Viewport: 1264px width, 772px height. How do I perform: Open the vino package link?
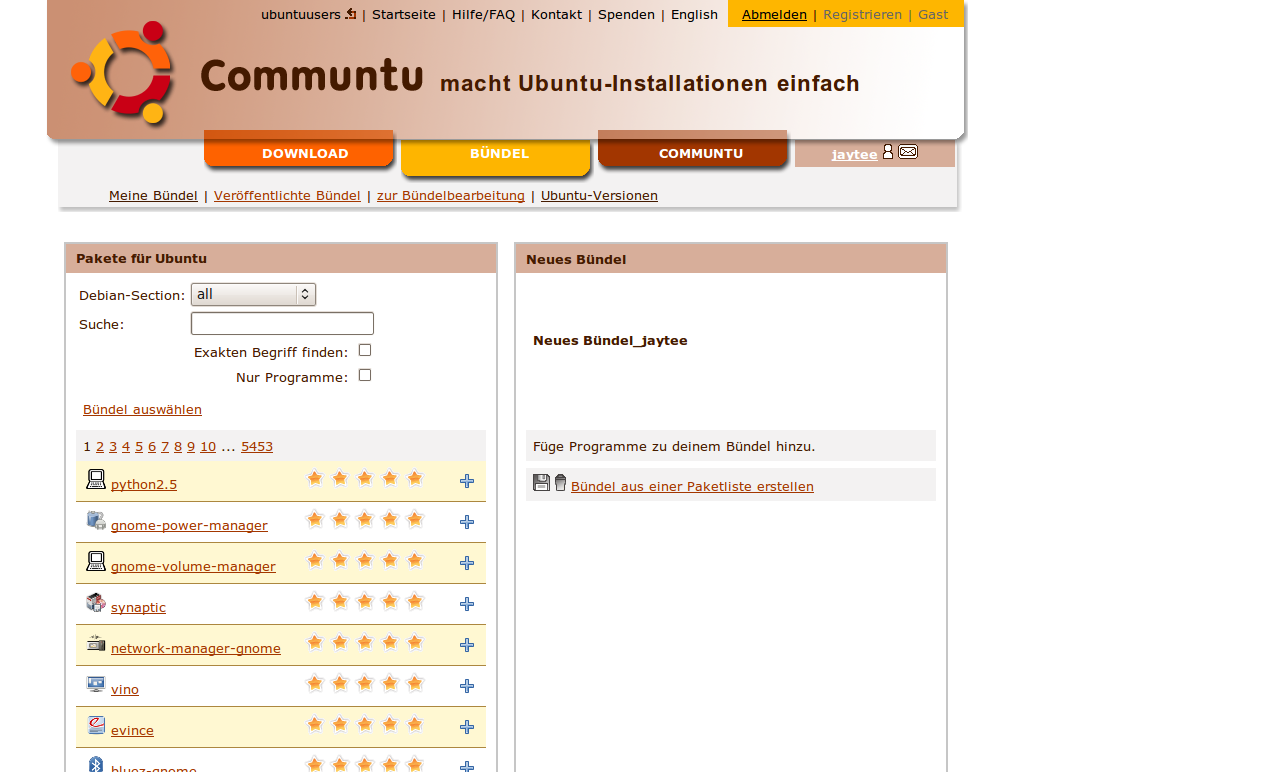coord(125,689)
